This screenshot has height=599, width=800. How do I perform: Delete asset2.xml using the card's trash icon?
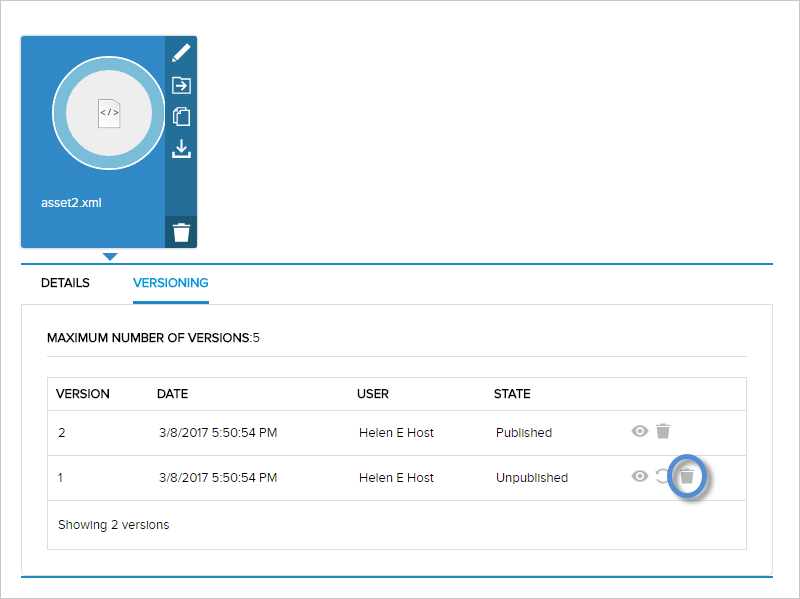pos(181,232)
